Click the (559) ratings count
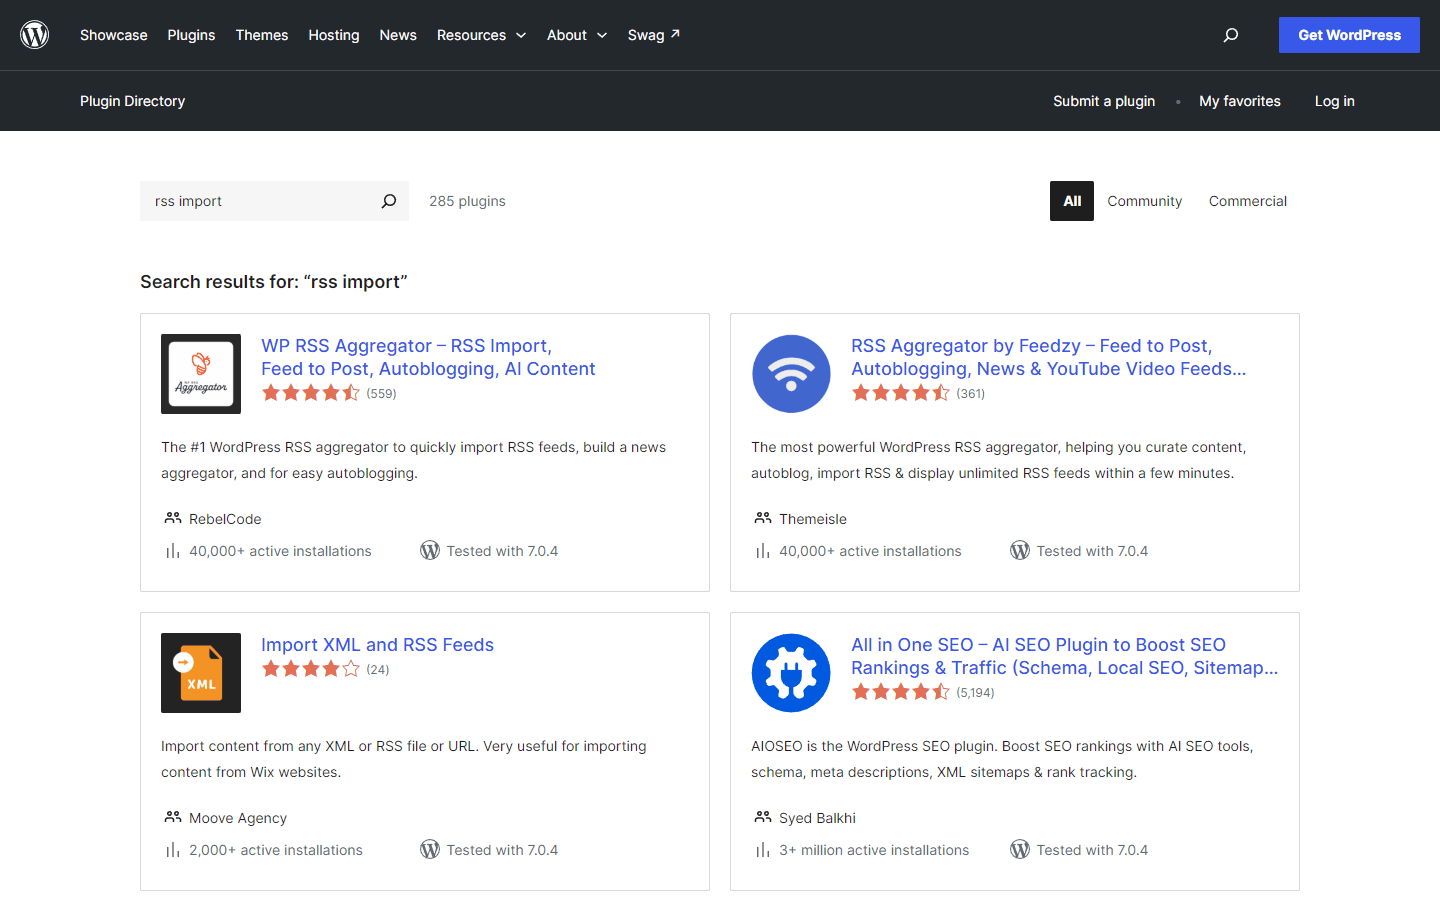 [381, 394]
